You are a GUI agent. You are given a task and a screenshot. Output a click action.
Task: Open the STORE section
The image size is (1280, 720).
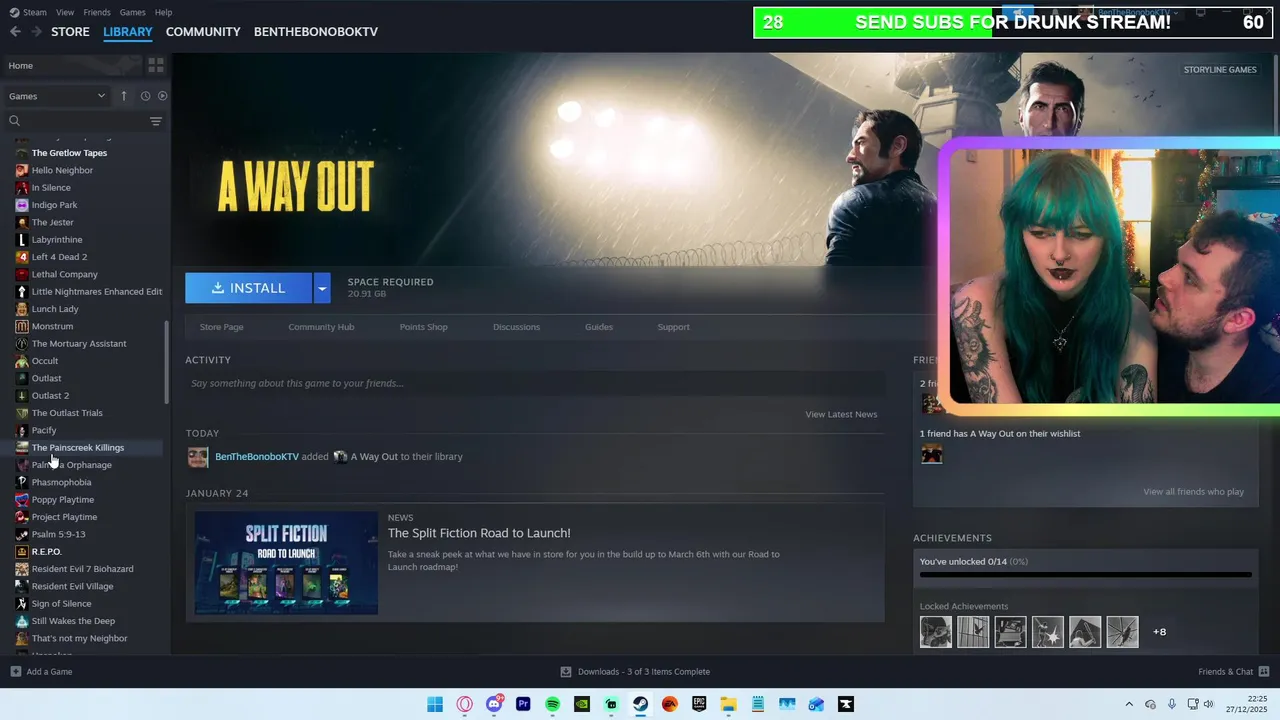pos(70,32)
